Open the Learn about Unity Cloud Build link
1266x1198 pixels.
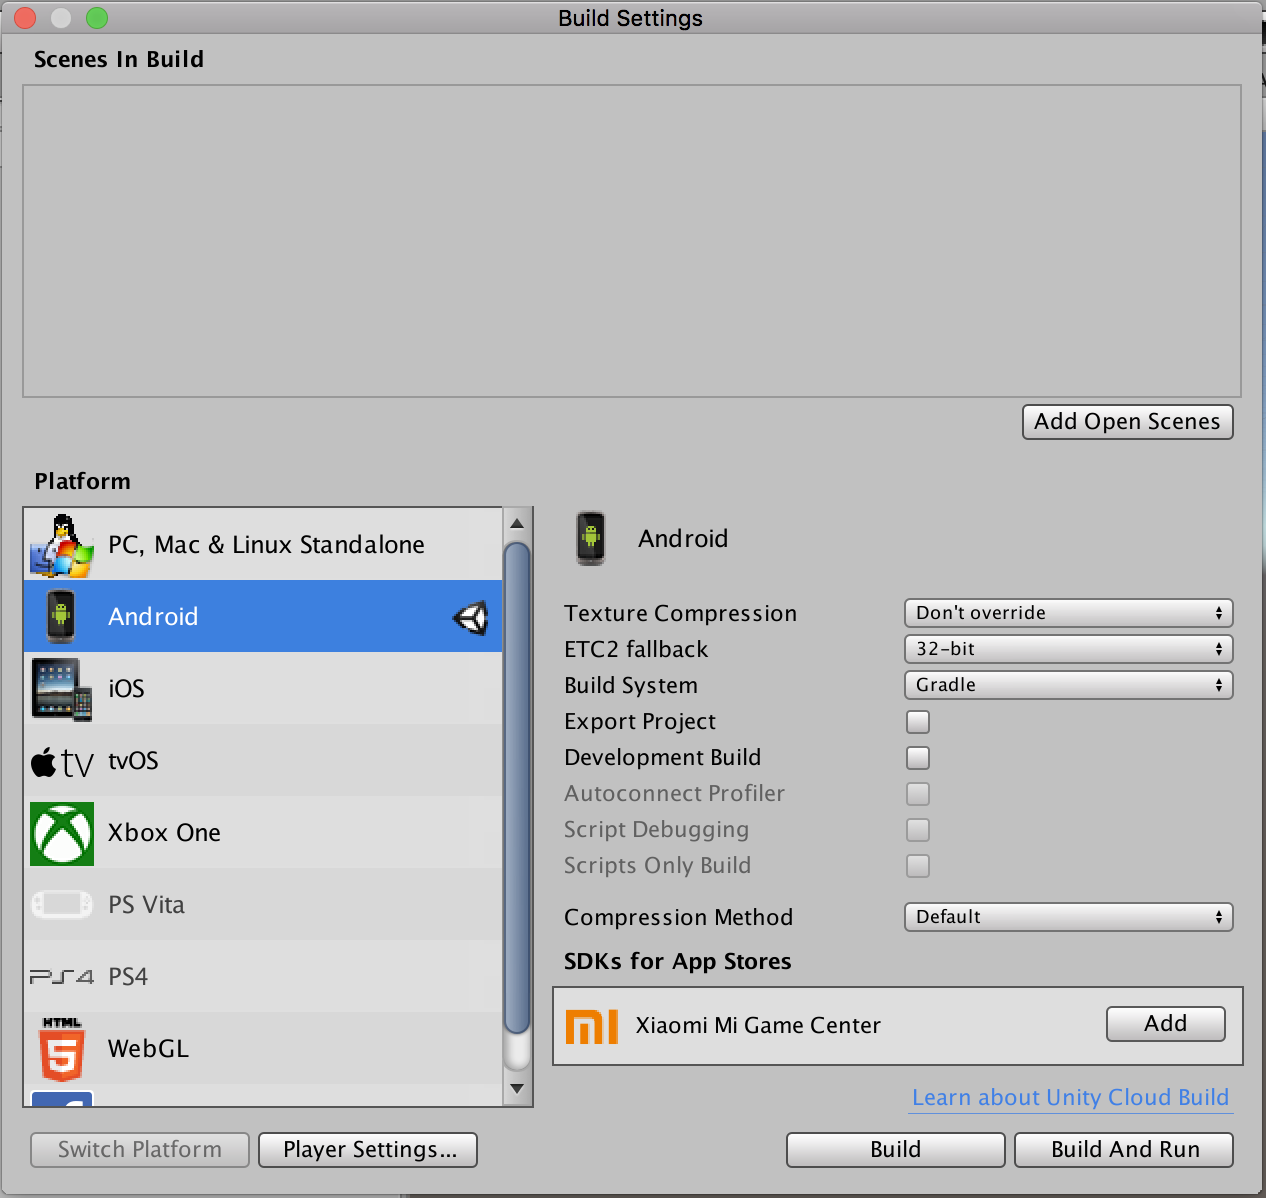1070,1098
